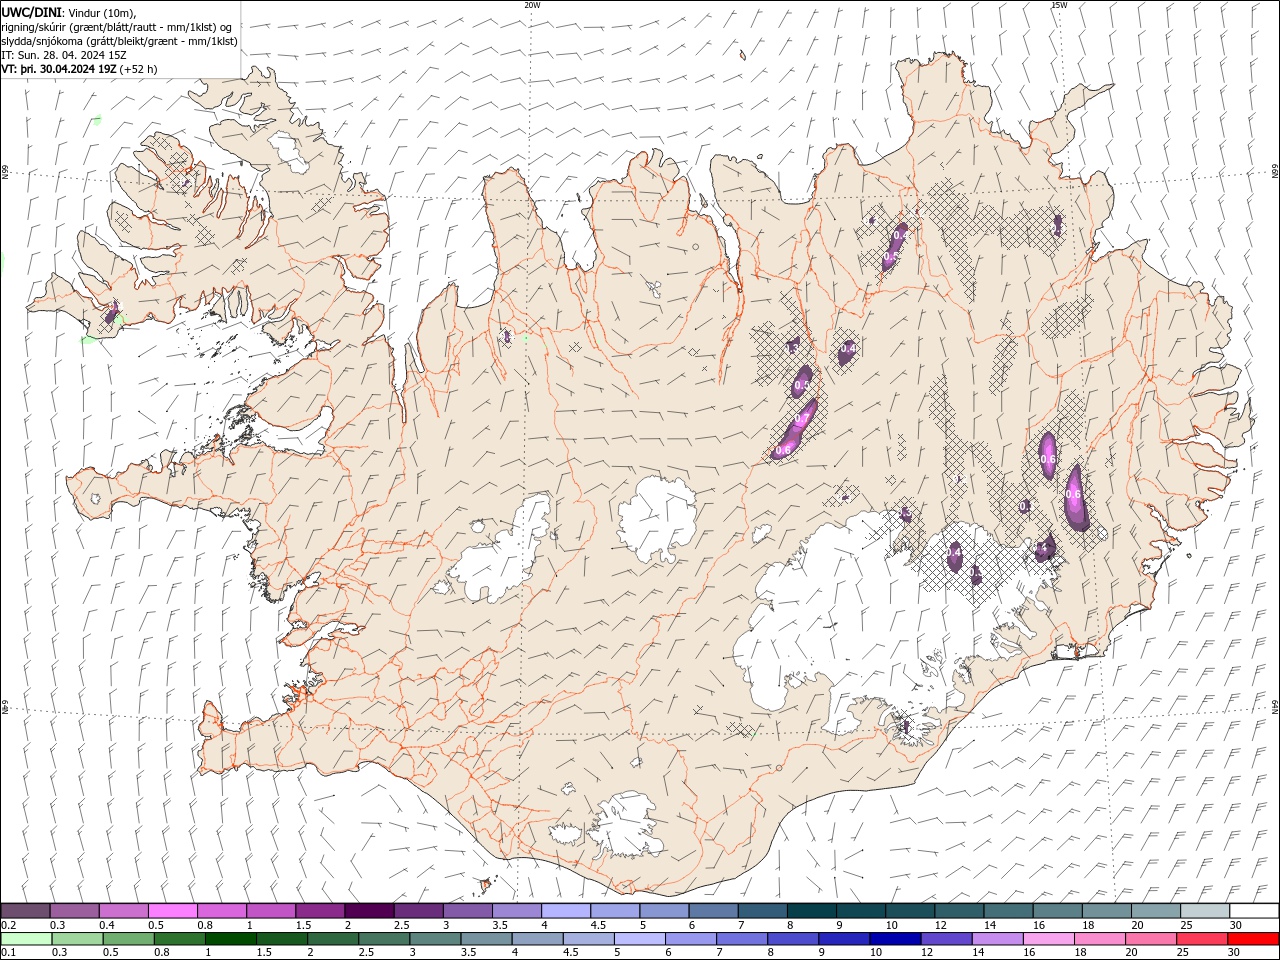Pick the pale lavender 5 rain legend swatch
Viewport: 1280px width, 960px height.
pyautogui.click(x=640, y=939)
